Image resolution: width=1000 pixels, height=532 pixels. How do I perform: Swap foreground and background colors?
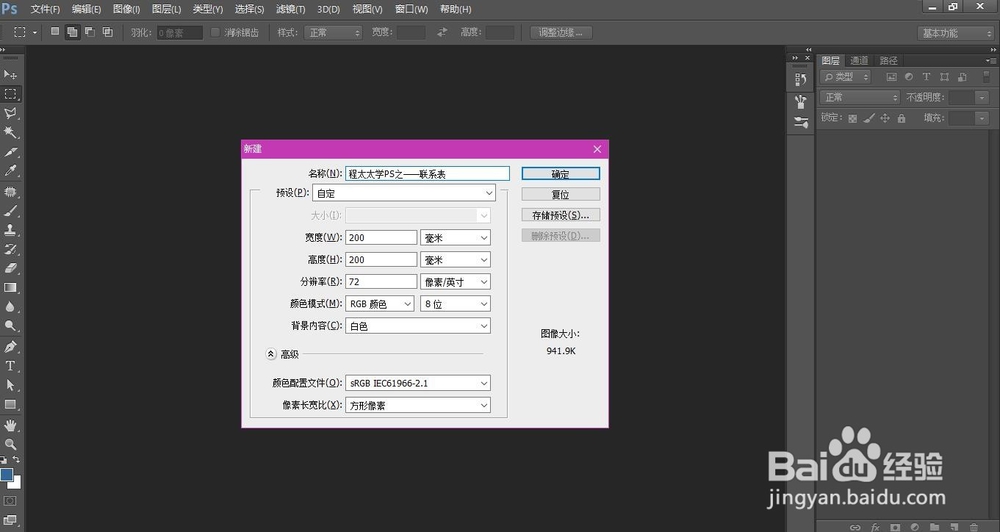click(x=16, y=459)
